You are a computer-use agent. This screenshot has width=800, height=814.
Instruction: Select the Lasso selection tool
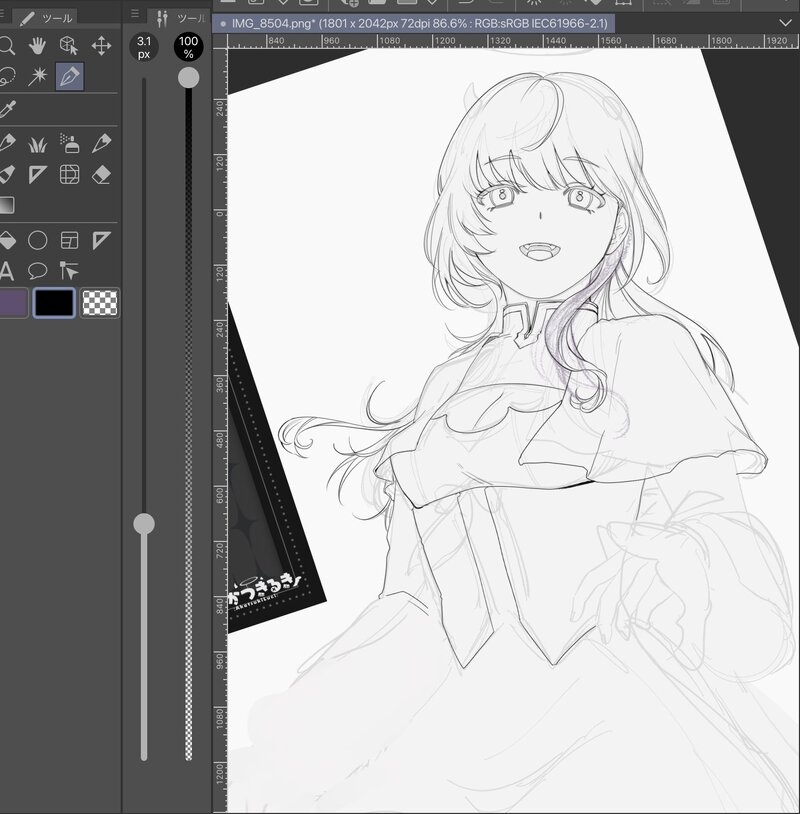7,76
